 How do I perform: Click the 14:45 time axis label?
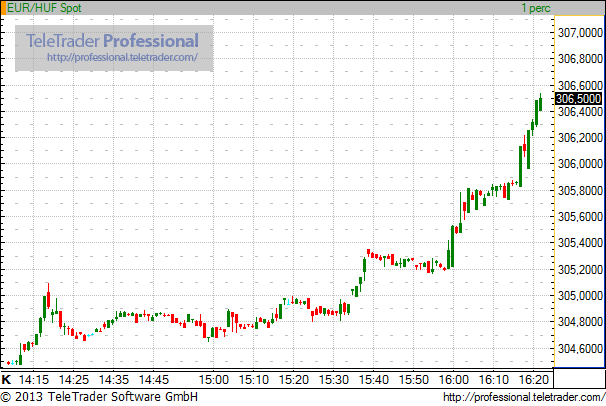[153, 380]
